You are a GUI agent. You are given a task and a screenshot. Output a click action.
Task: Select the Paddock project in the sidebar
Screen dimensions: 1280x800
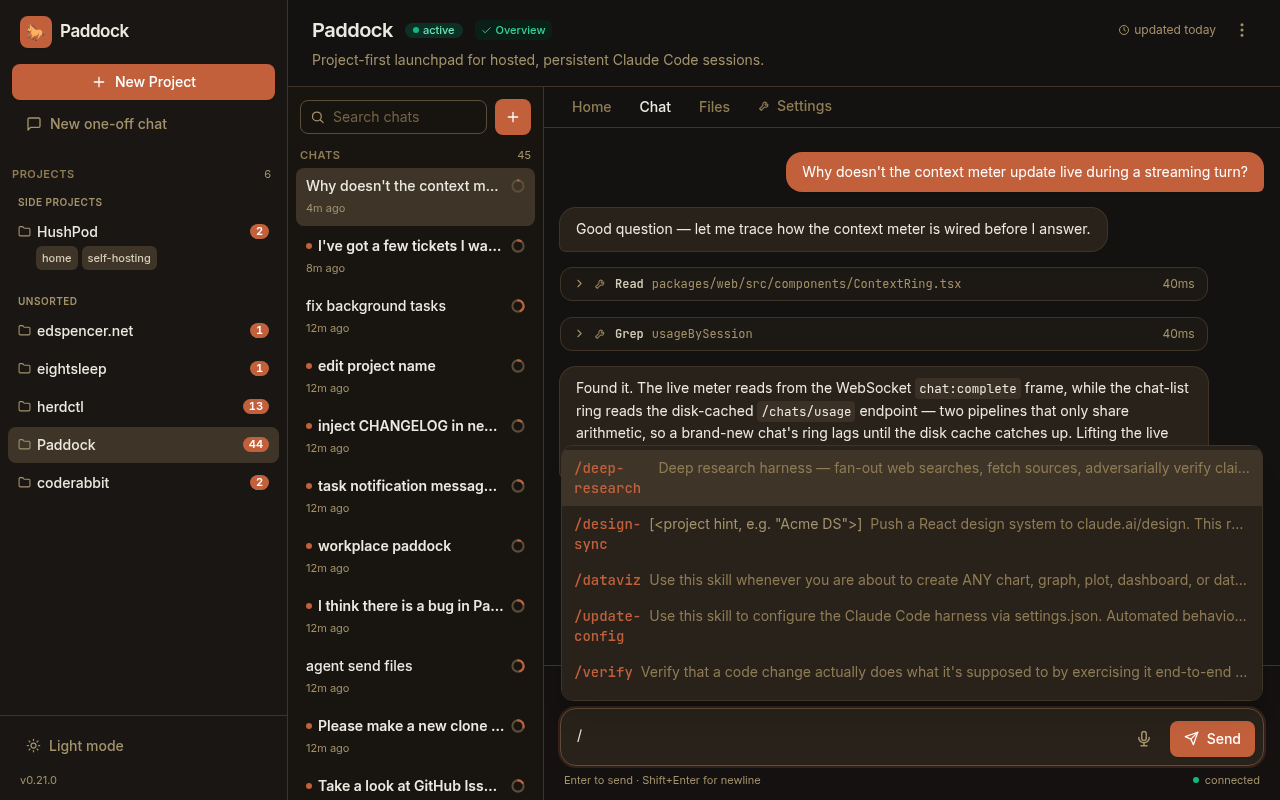pos(143,445)
